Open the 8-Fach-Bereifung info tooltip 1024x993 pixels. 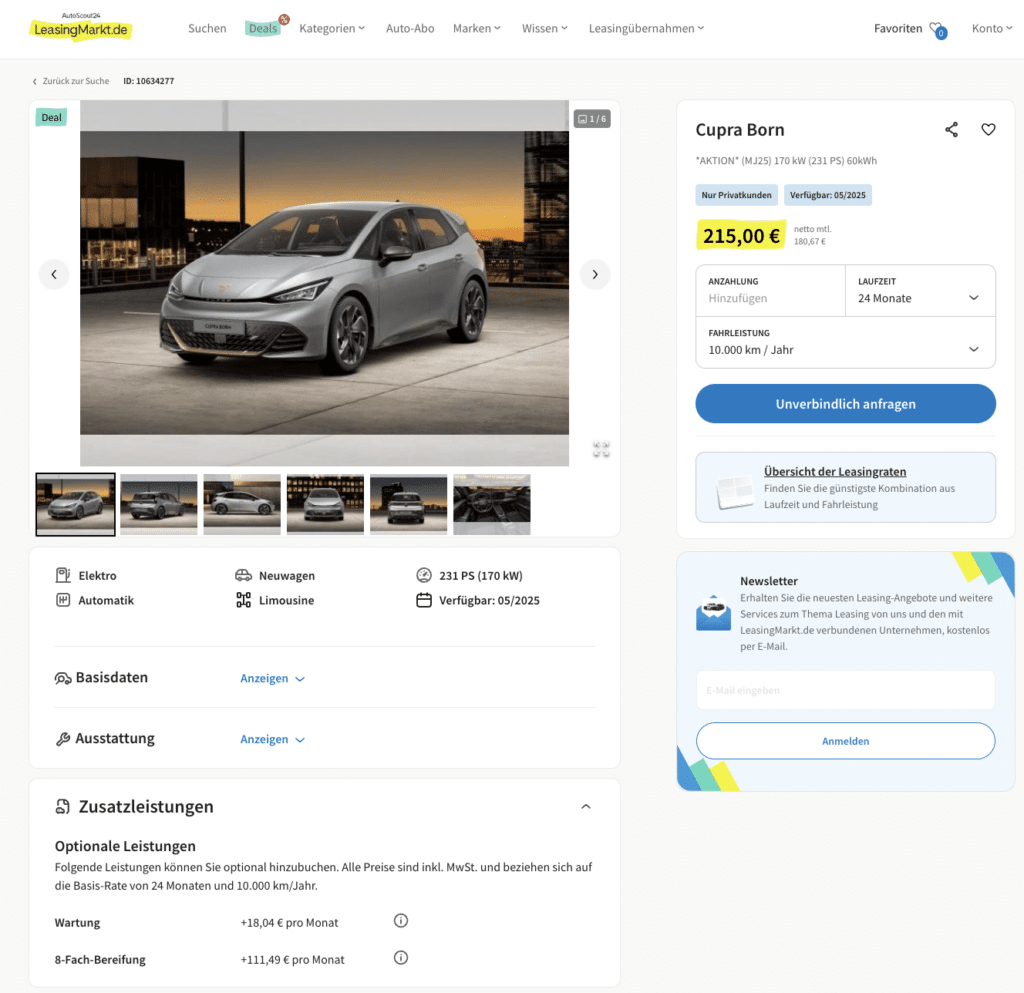[400, 957]
